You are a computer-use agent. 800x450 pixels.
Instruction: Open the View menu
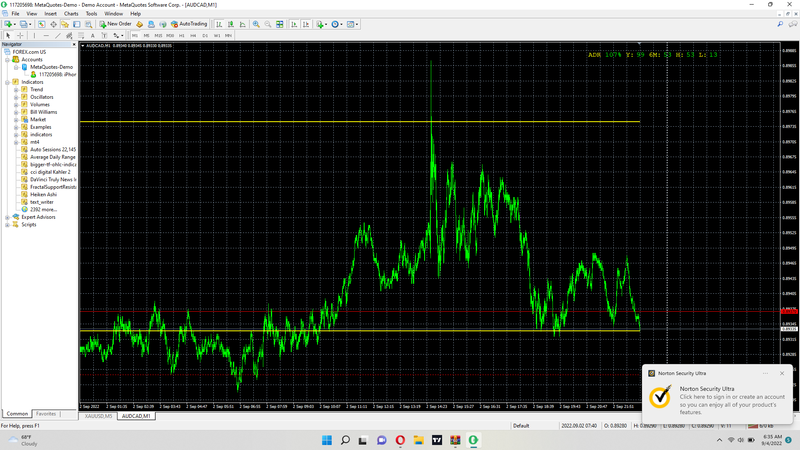click(32, 14)
